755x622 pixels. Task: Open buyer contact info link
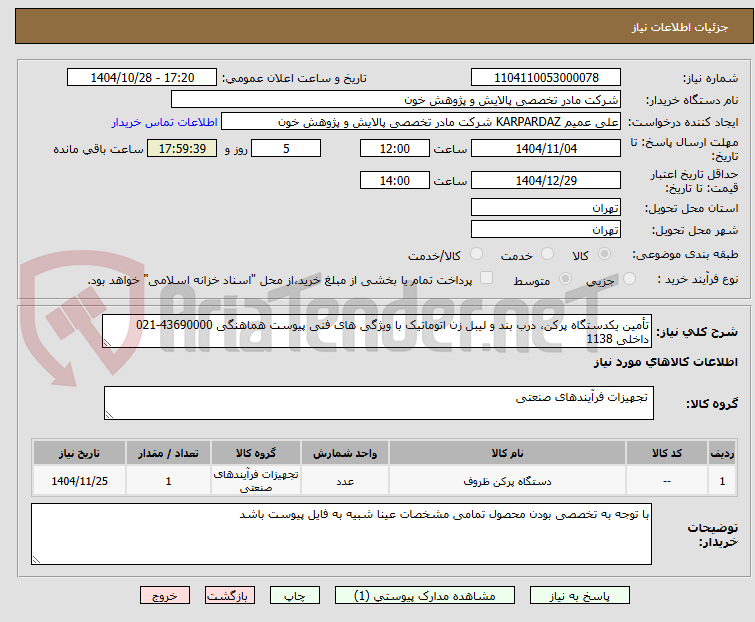pos(165,122)
